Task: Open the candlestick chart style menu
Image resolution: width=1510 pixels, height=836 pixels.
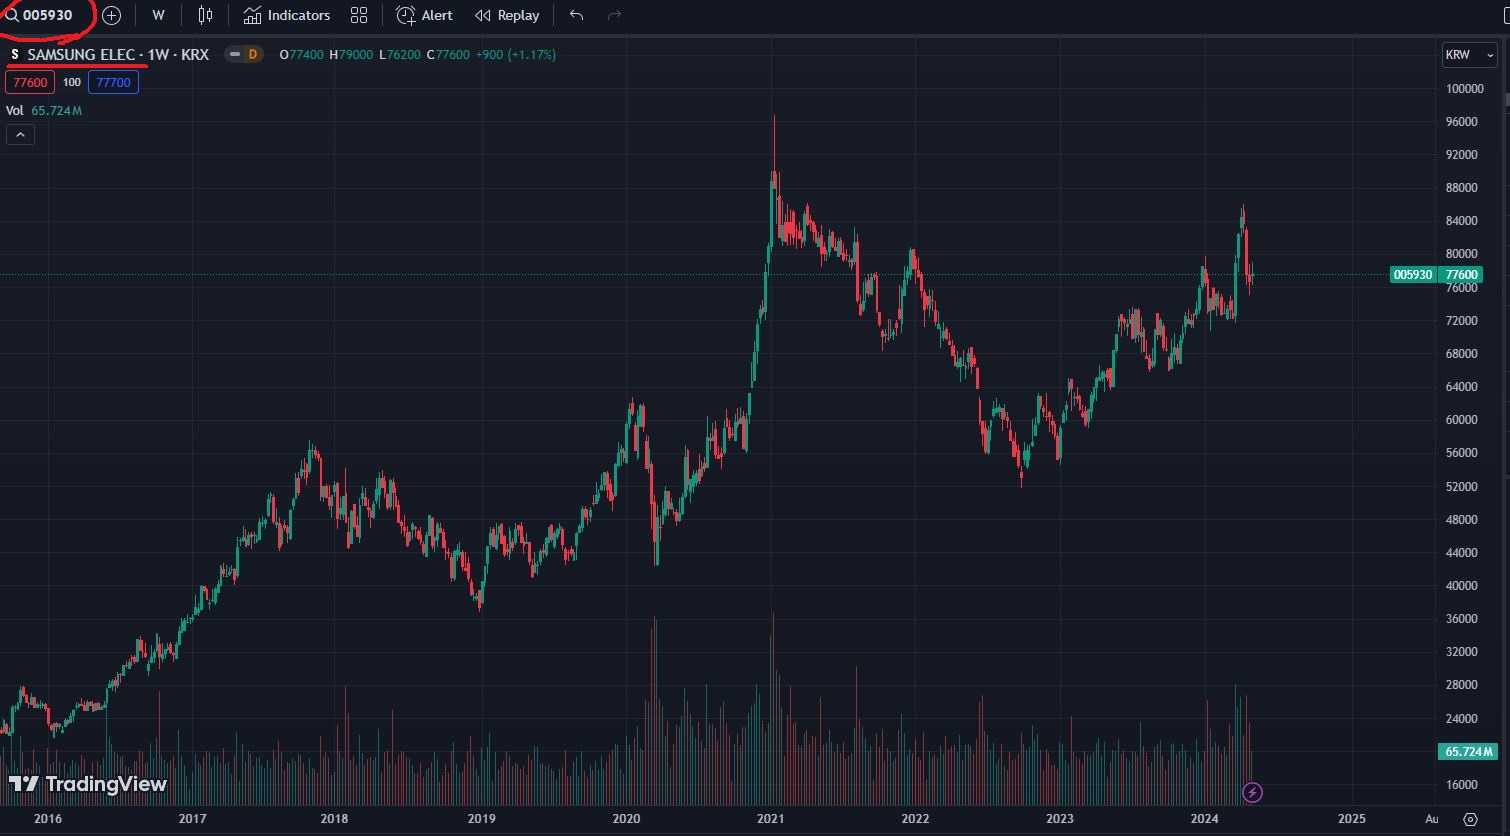Action: click(x=205, y=15)
